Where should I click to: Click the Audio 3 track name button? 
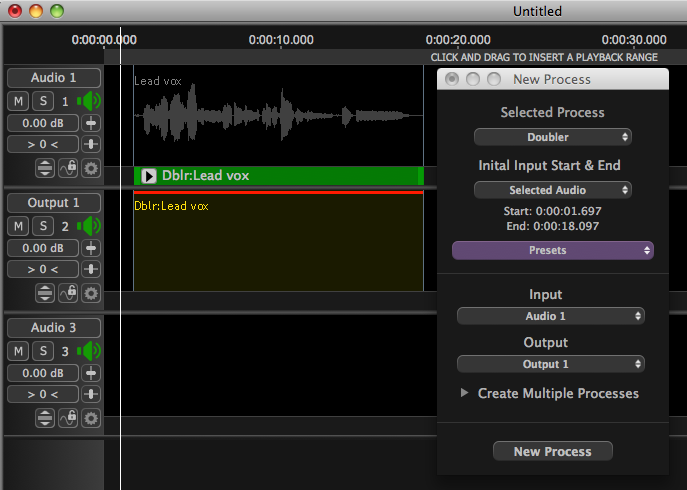(53, 328)
